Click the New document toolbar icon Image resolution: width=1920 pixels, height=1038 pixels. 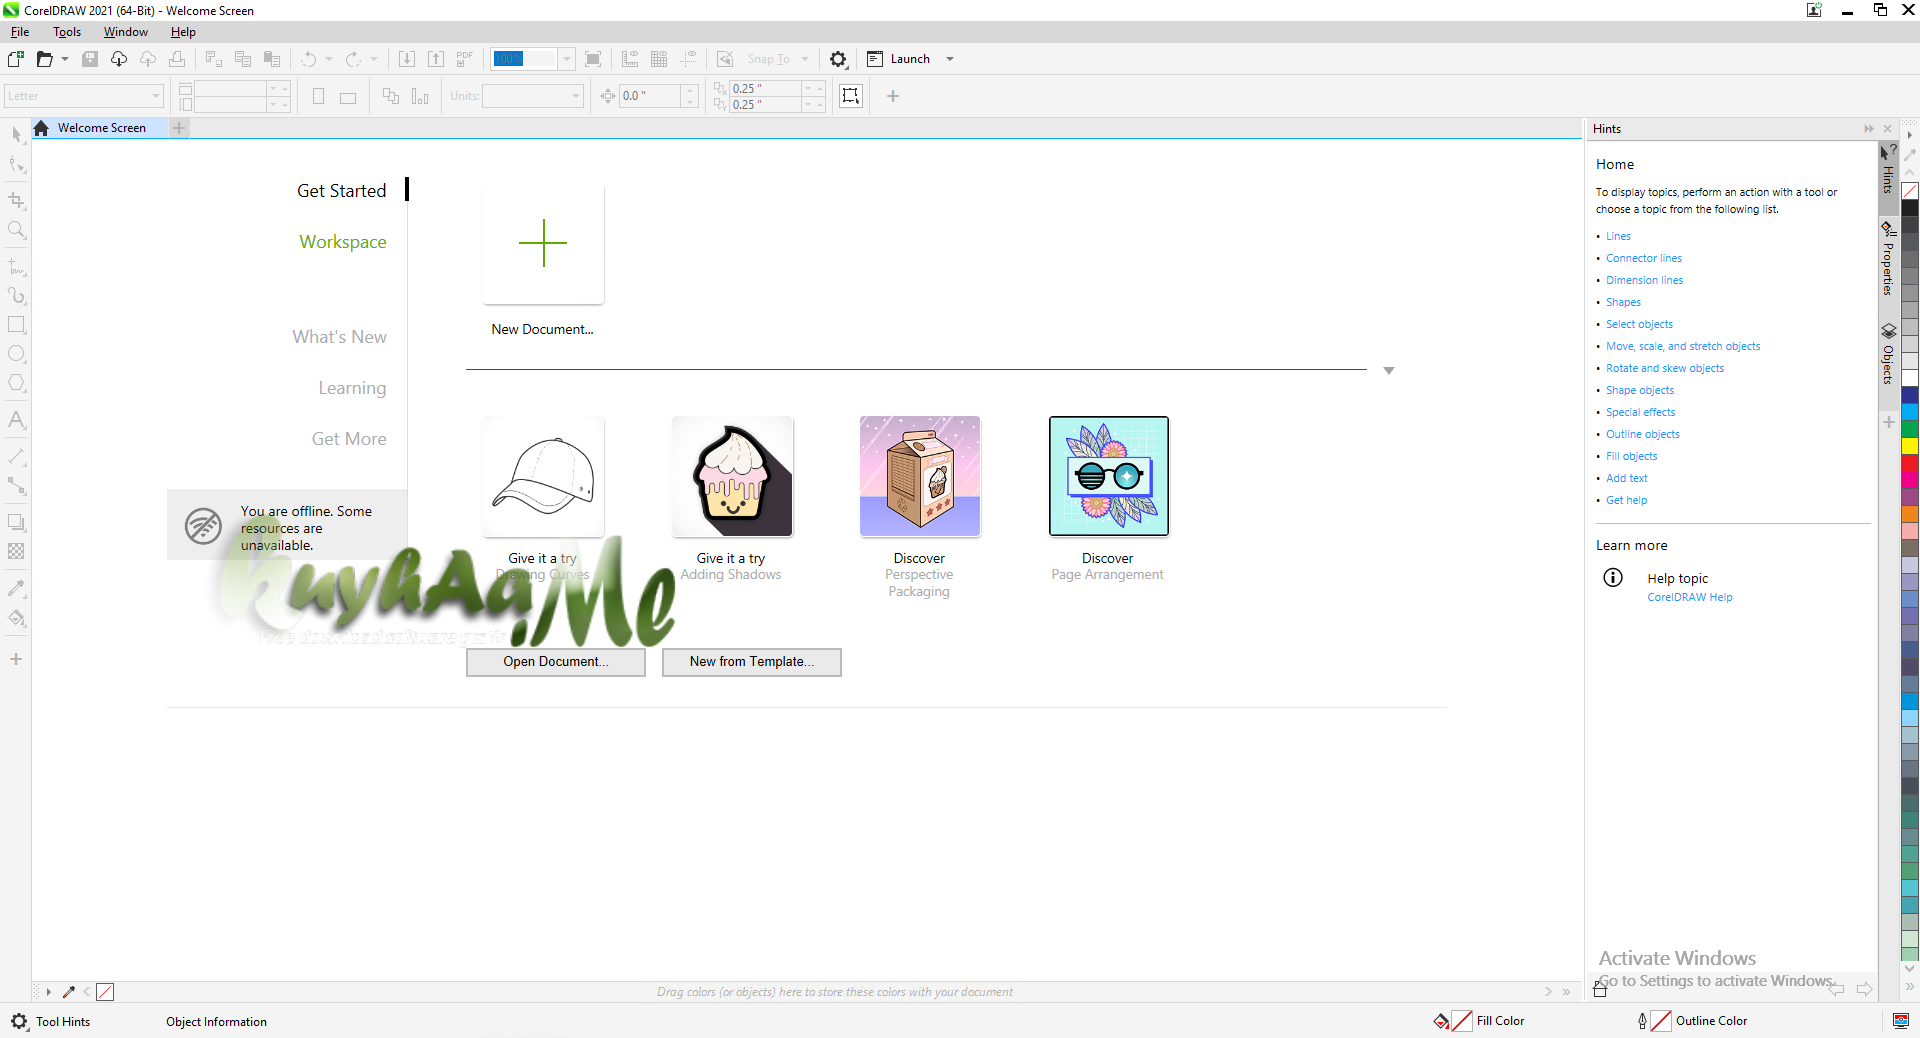[x=16, y=59]
